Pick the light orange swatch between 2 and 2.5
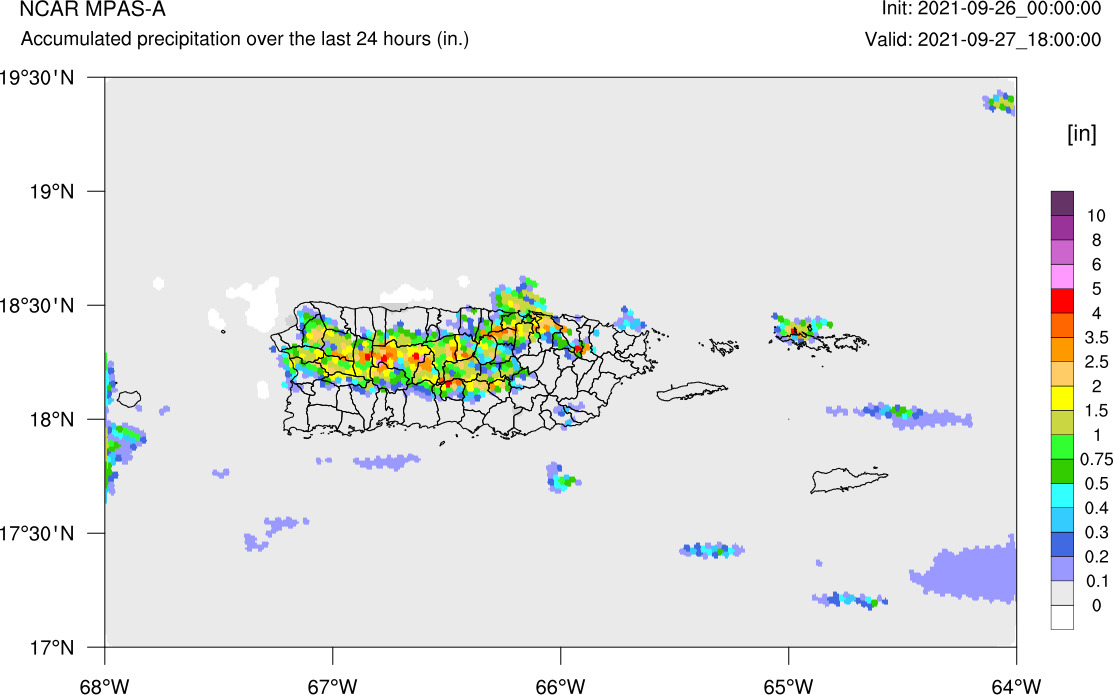Screen dimensions: 1113x695 pos(1062,374)
